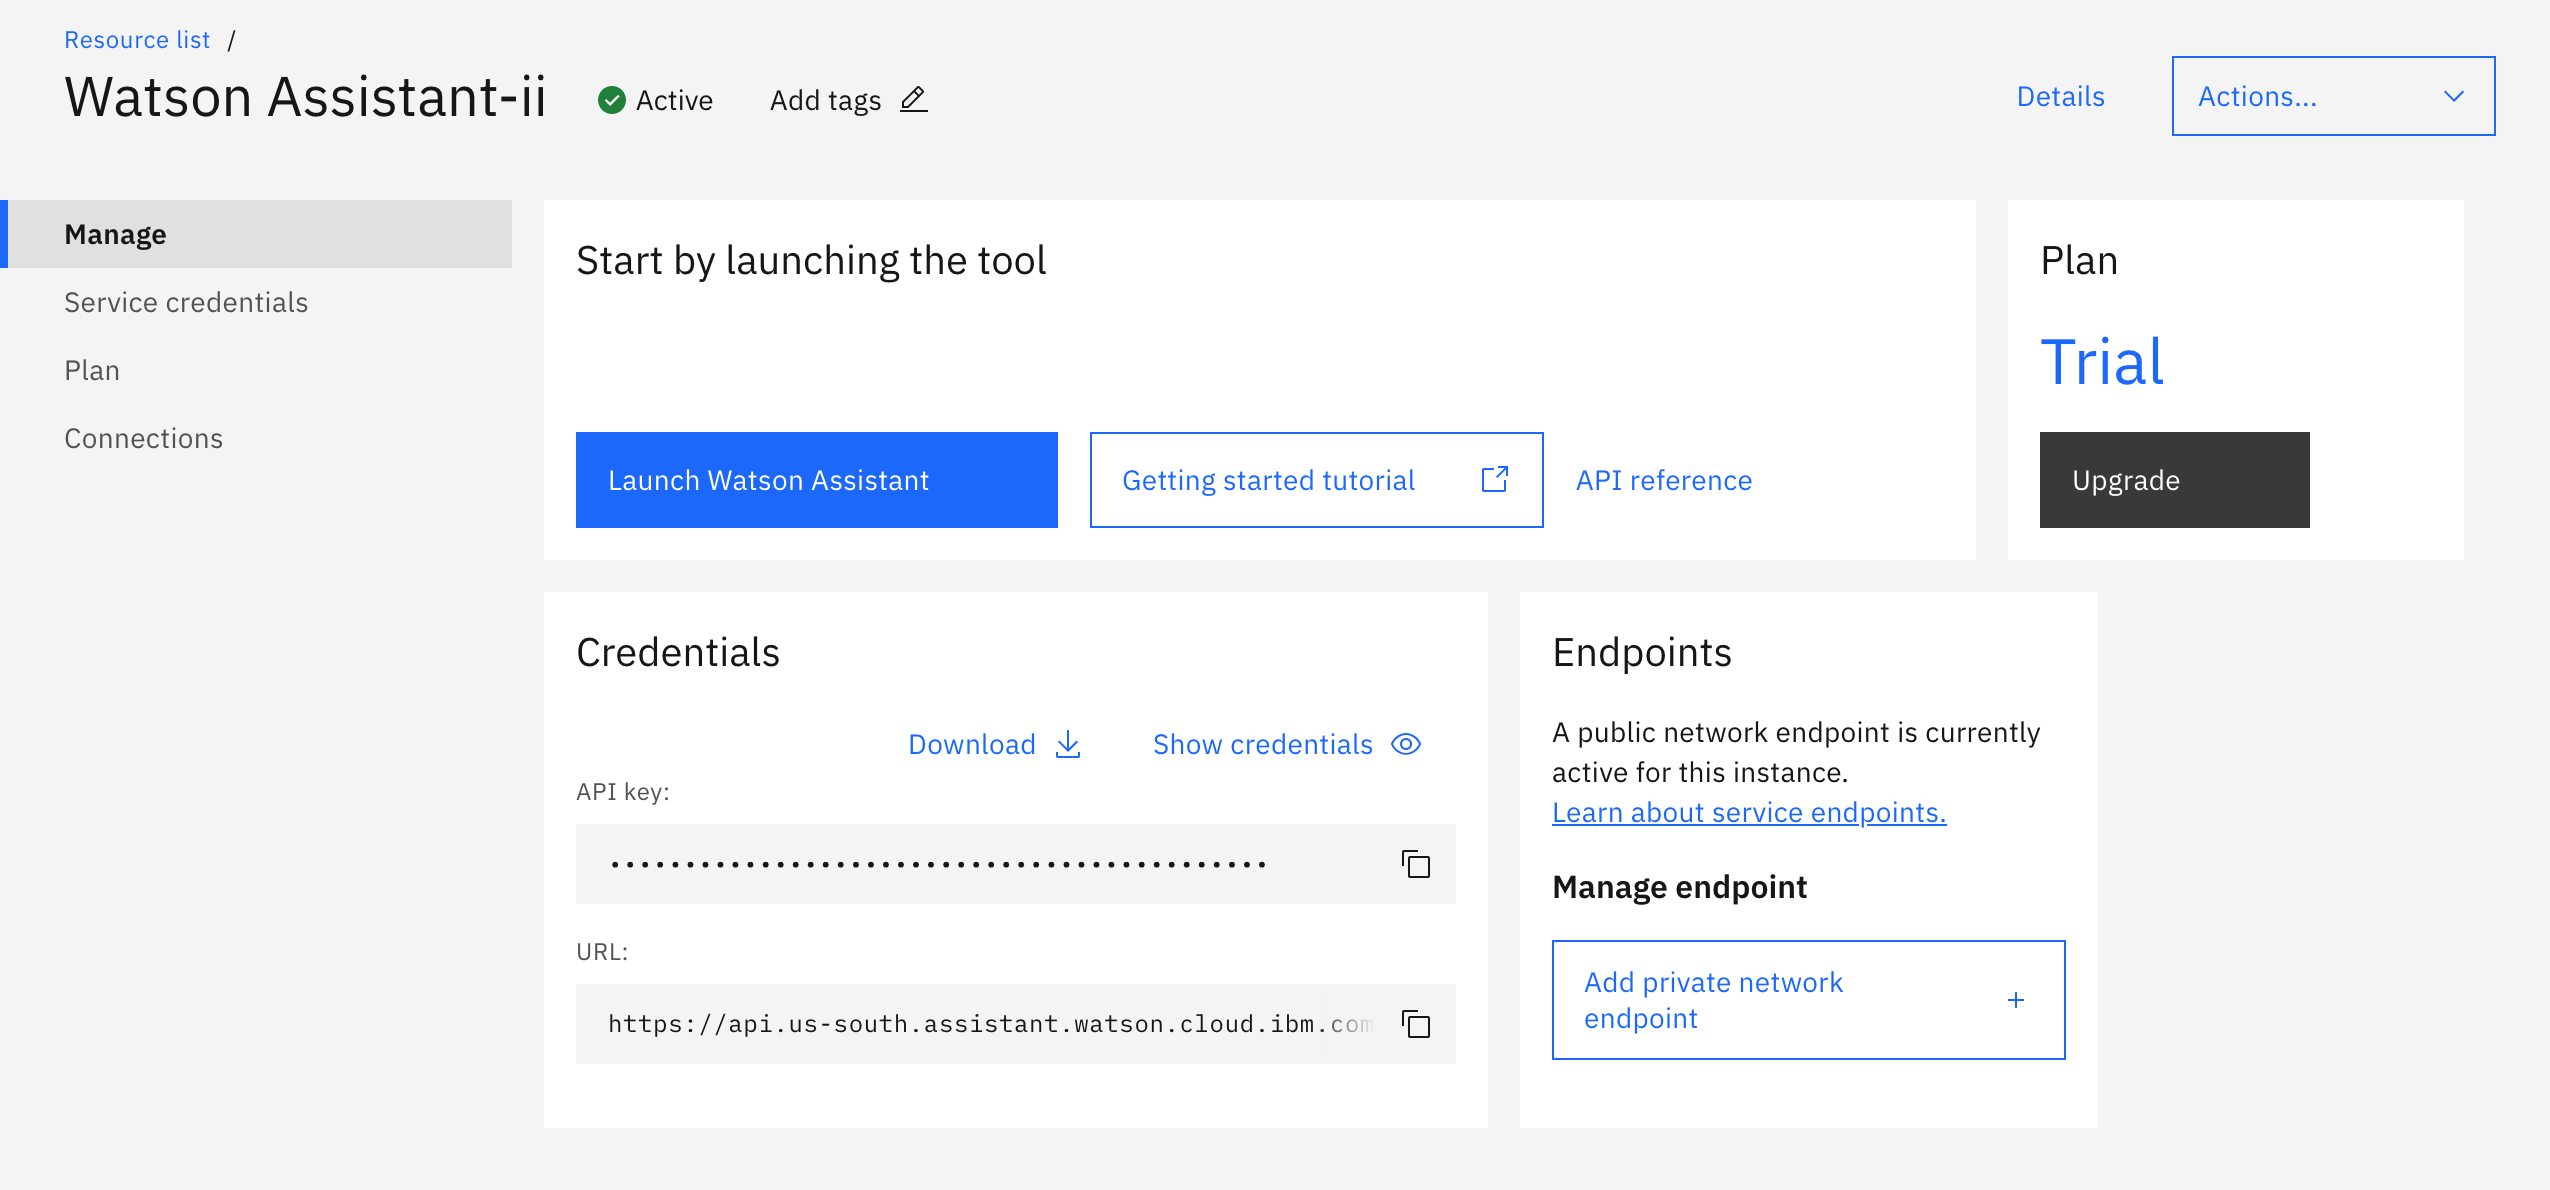
Task: Click the Upgrade plan button
Action: click(x=2174, y=480)
